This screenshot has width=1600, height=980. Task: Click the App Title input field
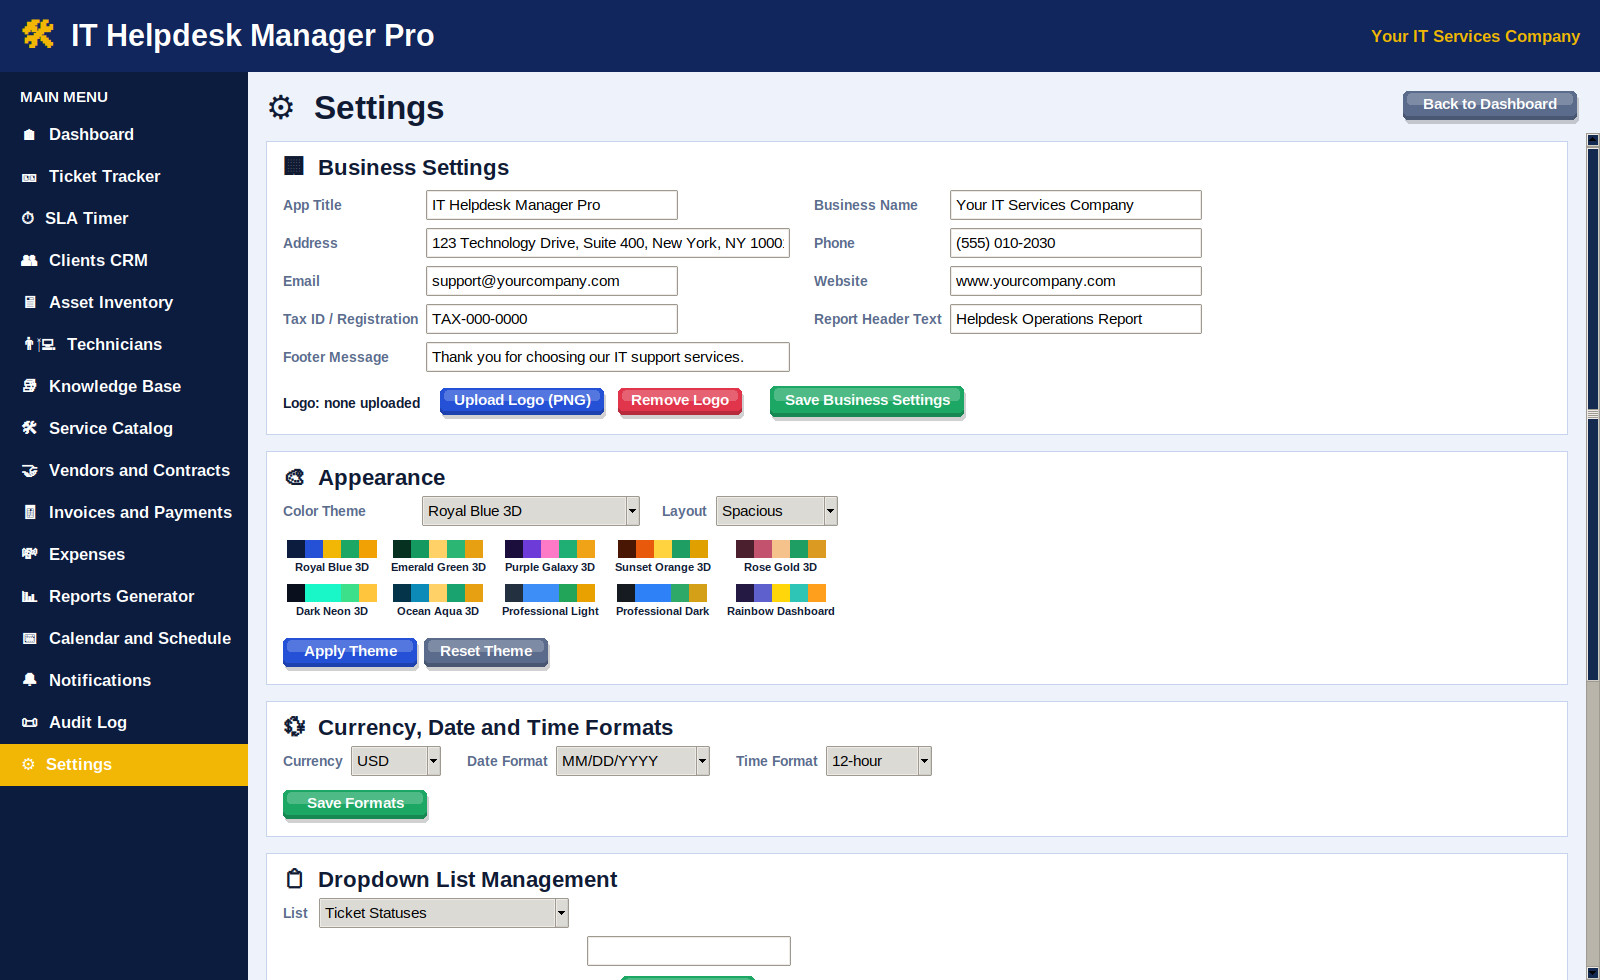coord(552,205)
